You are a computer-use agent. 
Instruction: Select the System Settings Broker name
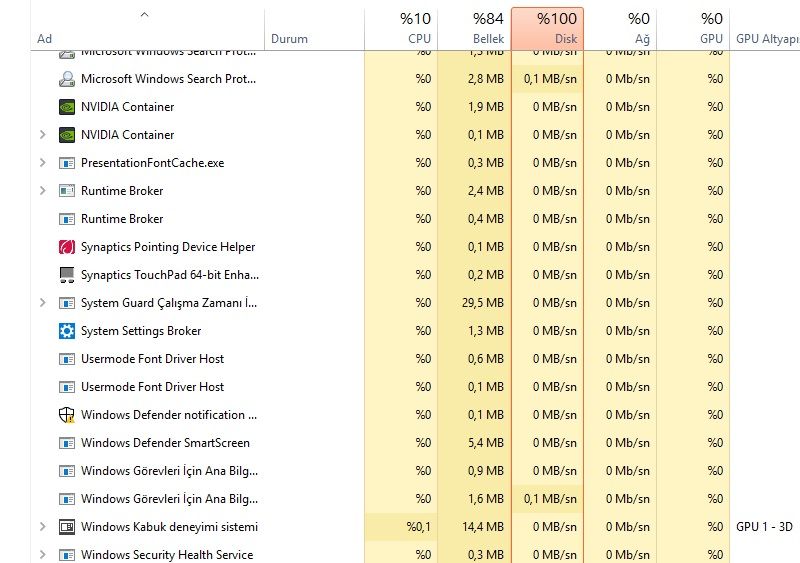pos(141,331)
